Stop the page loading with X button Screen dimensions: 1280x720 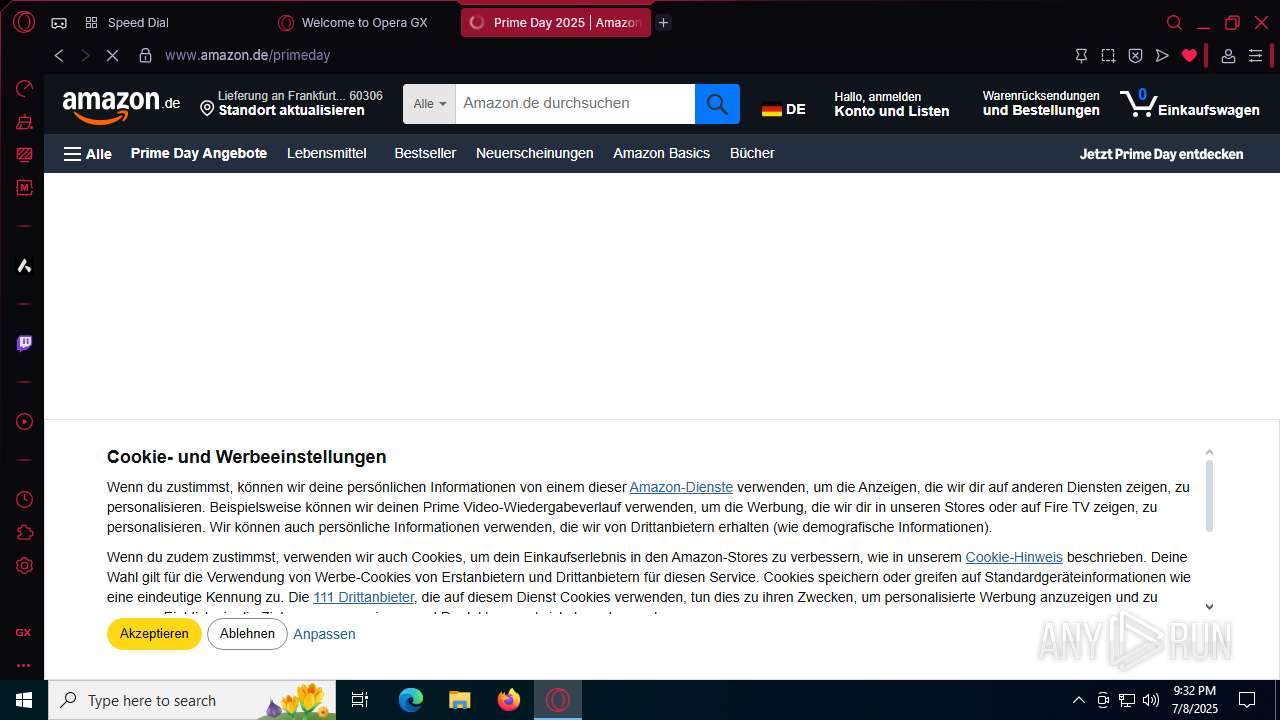[112, 56]
